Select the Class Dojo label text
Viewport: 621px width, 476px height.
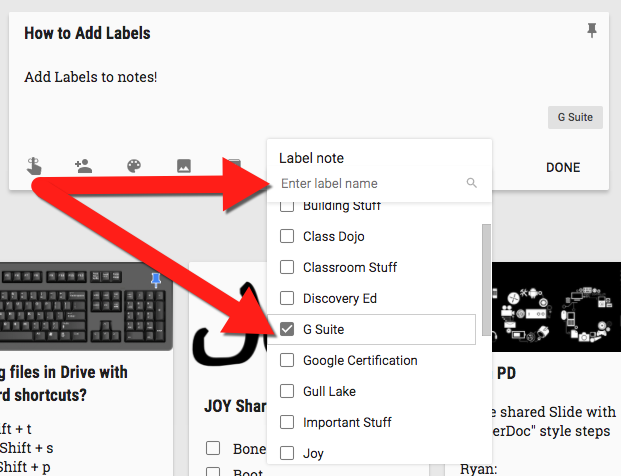(333, 236)
